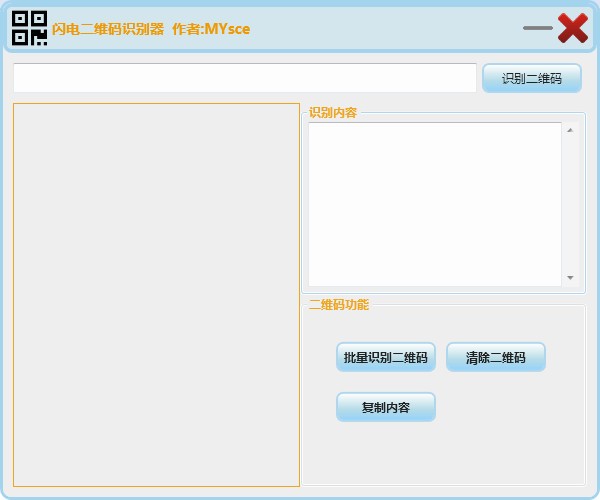Click inside the 识别内容 text area
Screen dimensions: 600x500
point(435,204)
